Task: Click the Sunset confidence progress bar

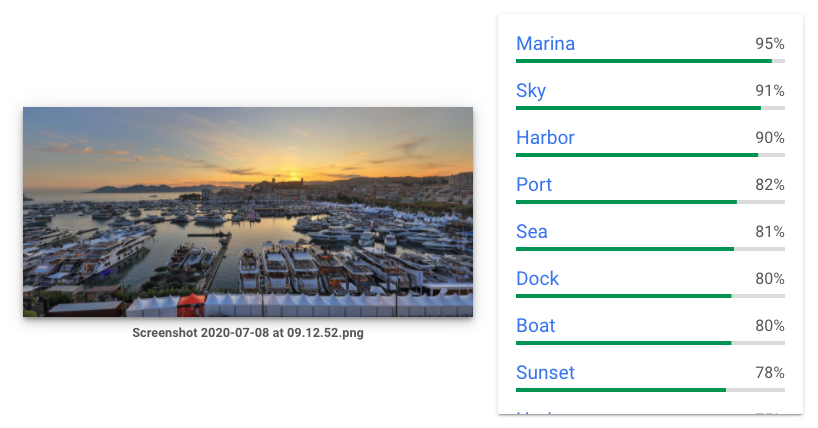Action: point(650,389)
